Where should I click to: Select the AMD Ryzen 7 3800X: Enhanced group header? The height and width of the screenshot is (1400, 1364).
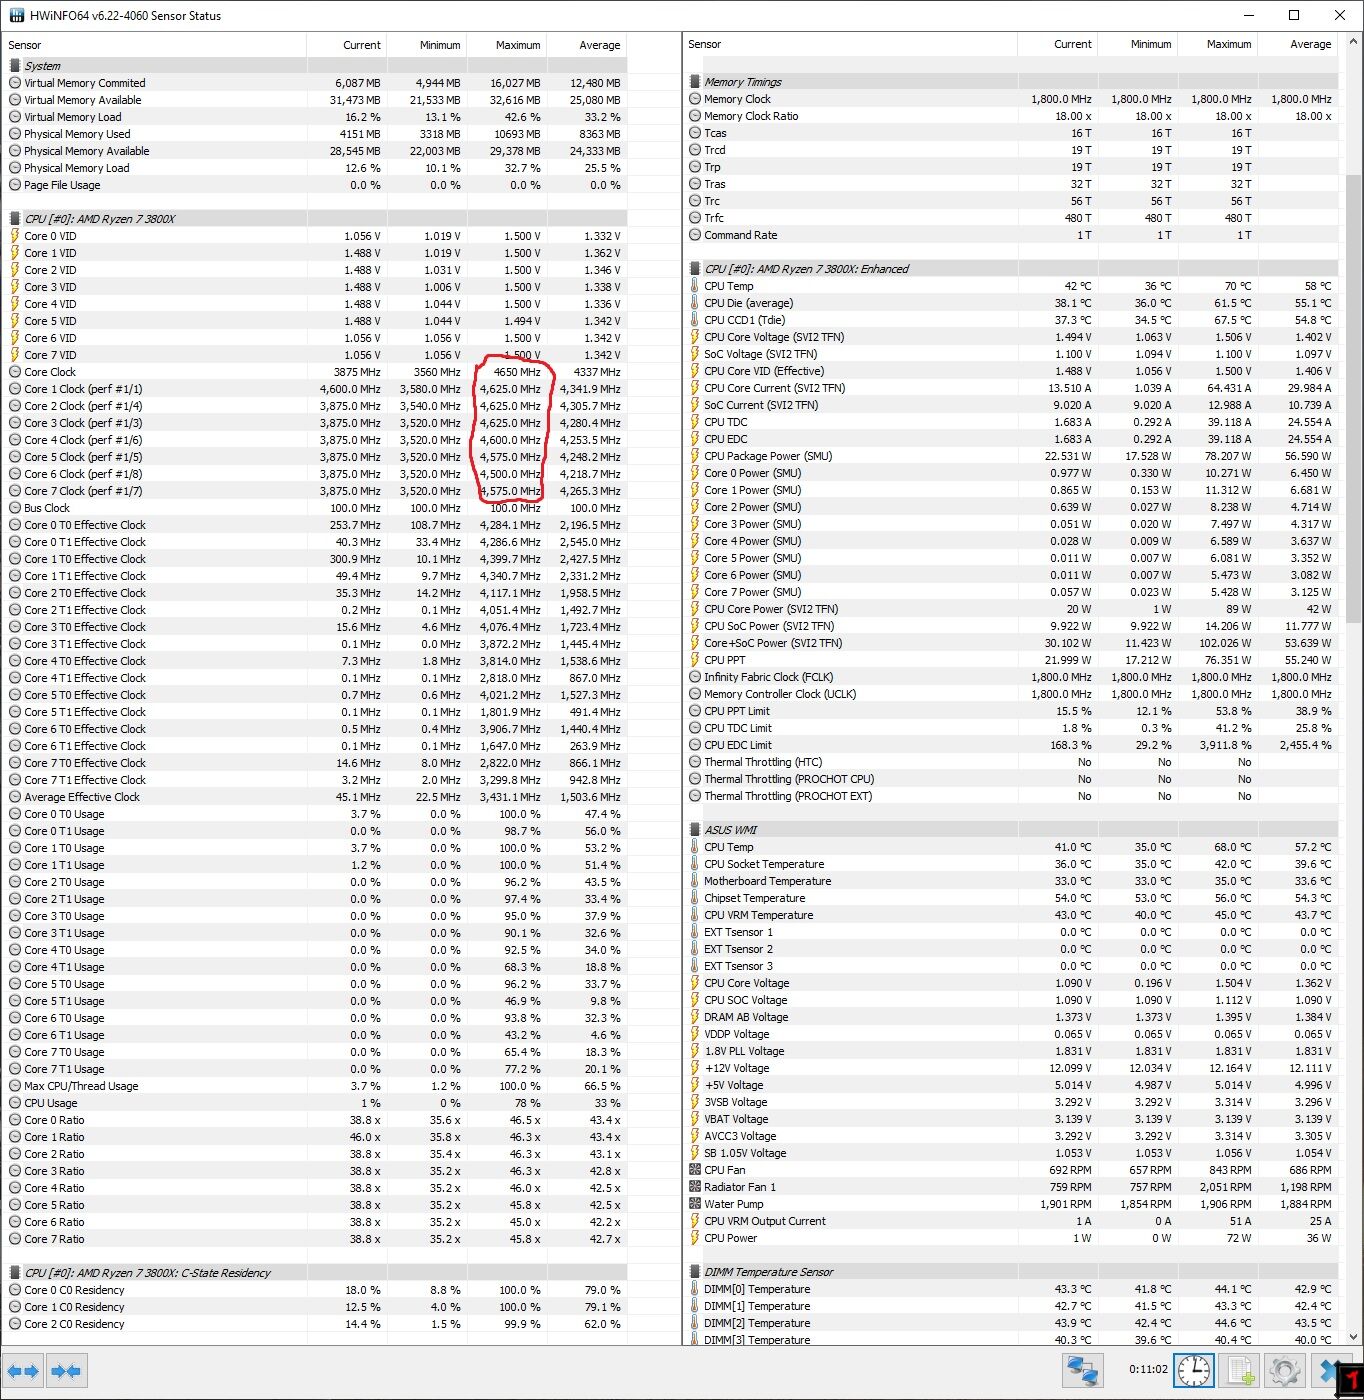1011,269
